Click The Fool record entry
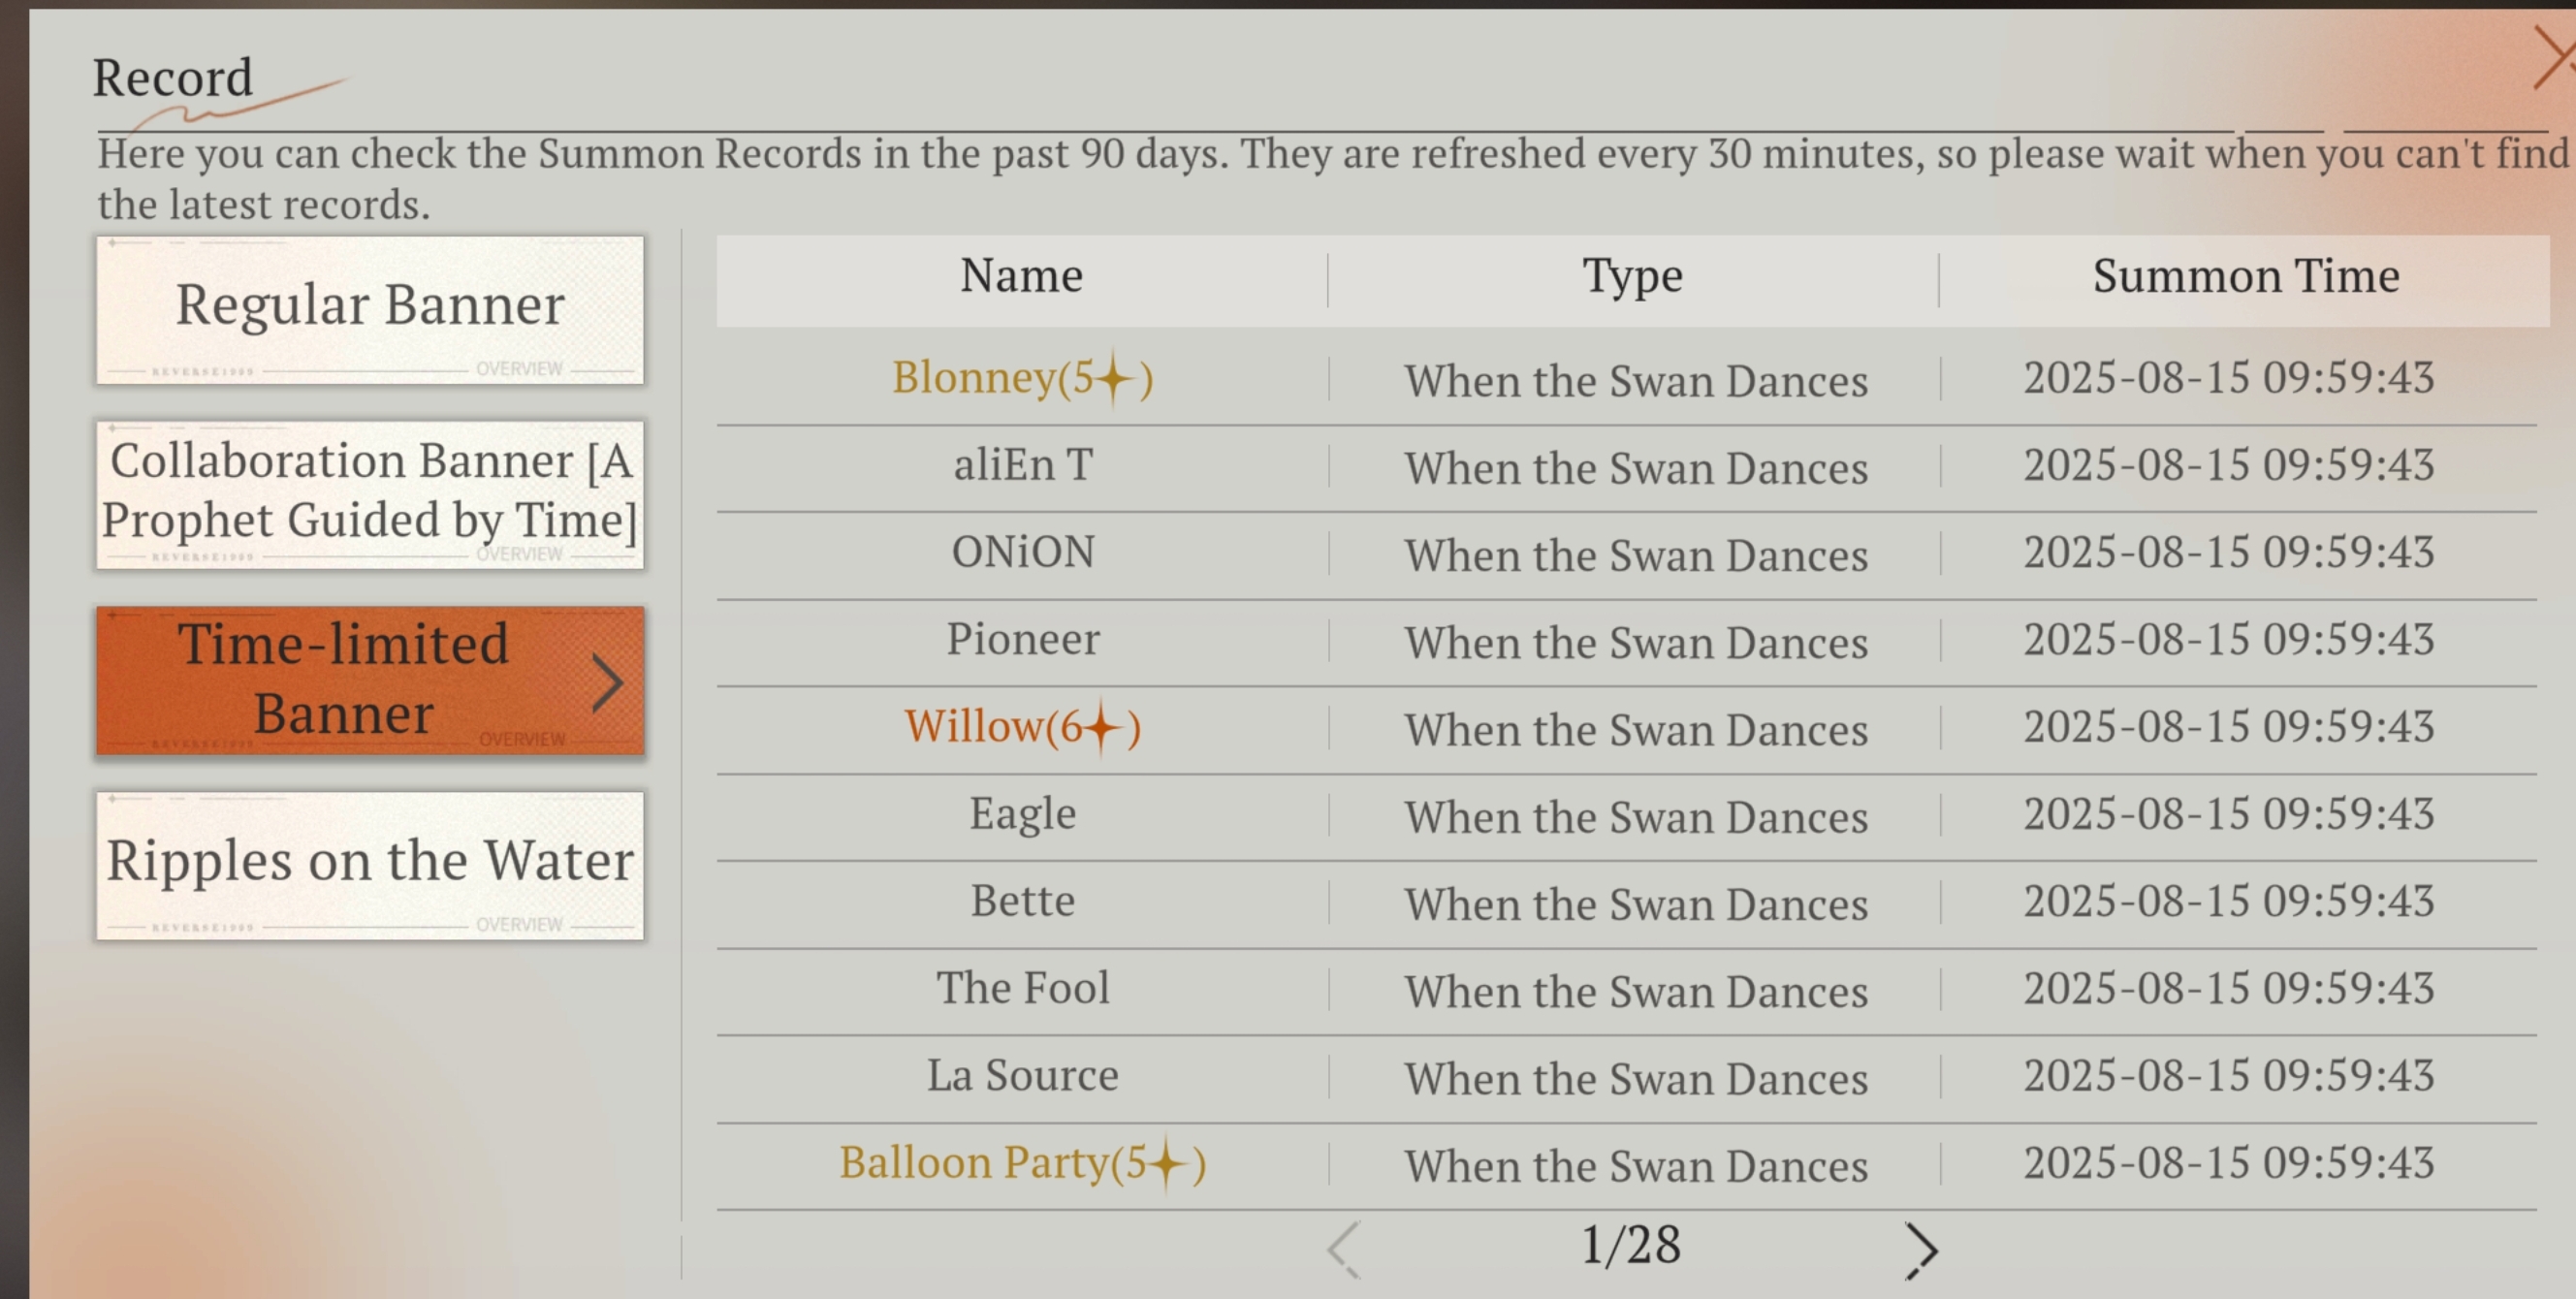Viewport: 2576px width, 1299px height. click(x=1022, y=989)
